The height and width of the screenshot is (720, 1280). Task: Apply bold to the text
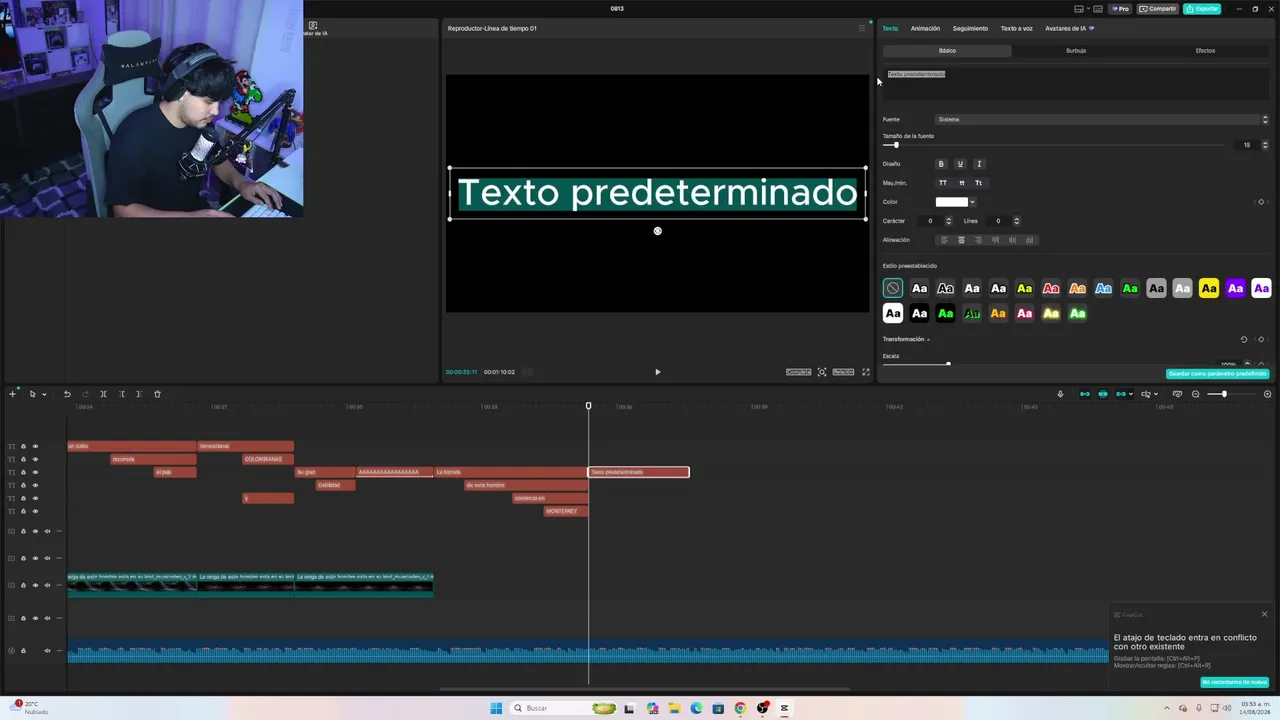(941, 164)
